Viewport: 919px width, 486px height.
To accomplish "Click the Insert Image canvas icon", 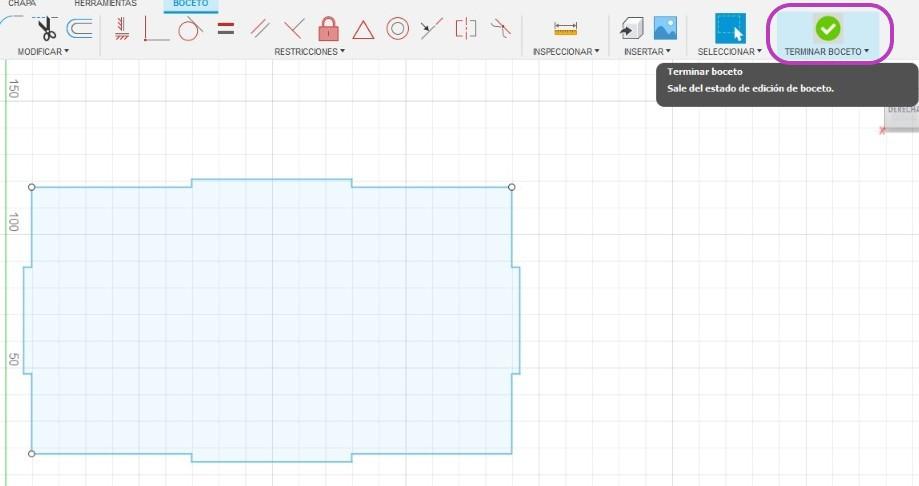I will coord(665,28).
